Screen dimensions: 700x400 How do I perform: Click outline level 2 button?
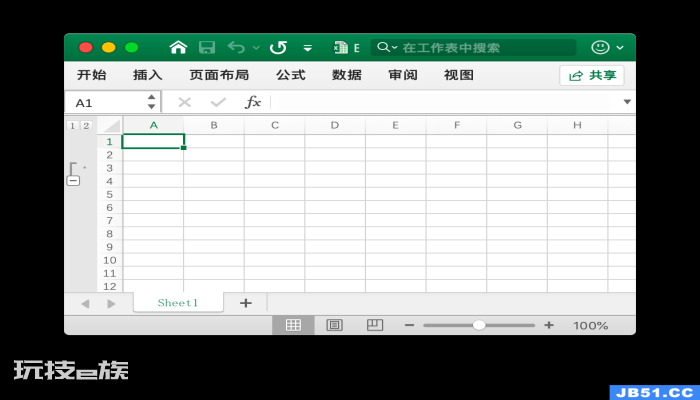[x=86, y=125]
